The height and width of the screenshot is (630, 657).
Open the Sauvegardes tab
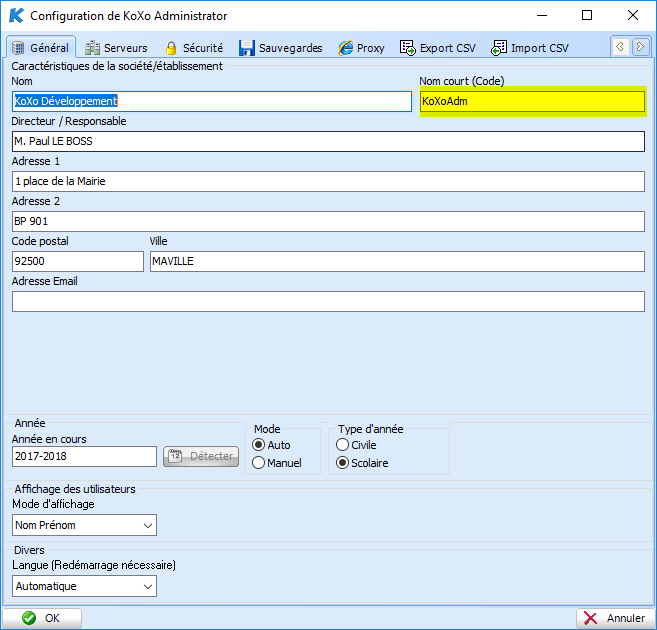click(281, 48)
